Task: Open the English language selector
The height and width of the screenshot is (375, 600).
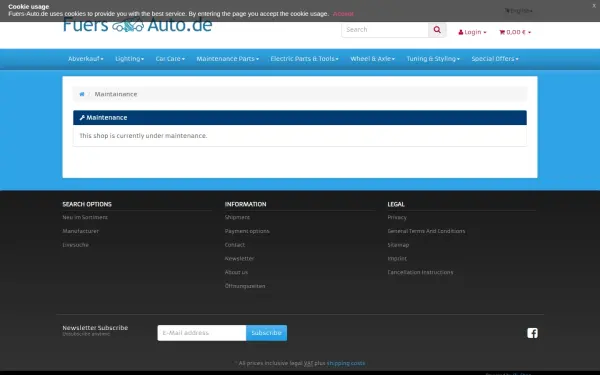Action: (x=518, y=11)
